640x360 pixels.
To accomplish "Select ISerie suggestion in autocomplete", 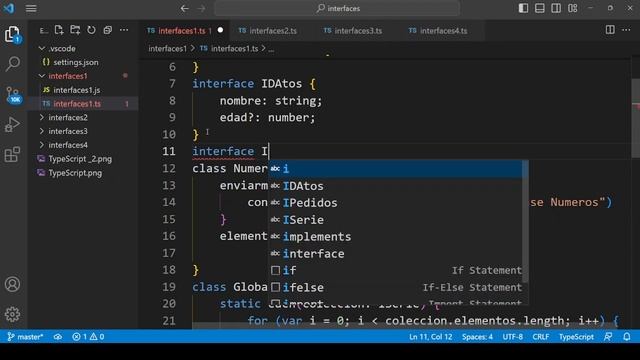I will click(x=395, y=220).
